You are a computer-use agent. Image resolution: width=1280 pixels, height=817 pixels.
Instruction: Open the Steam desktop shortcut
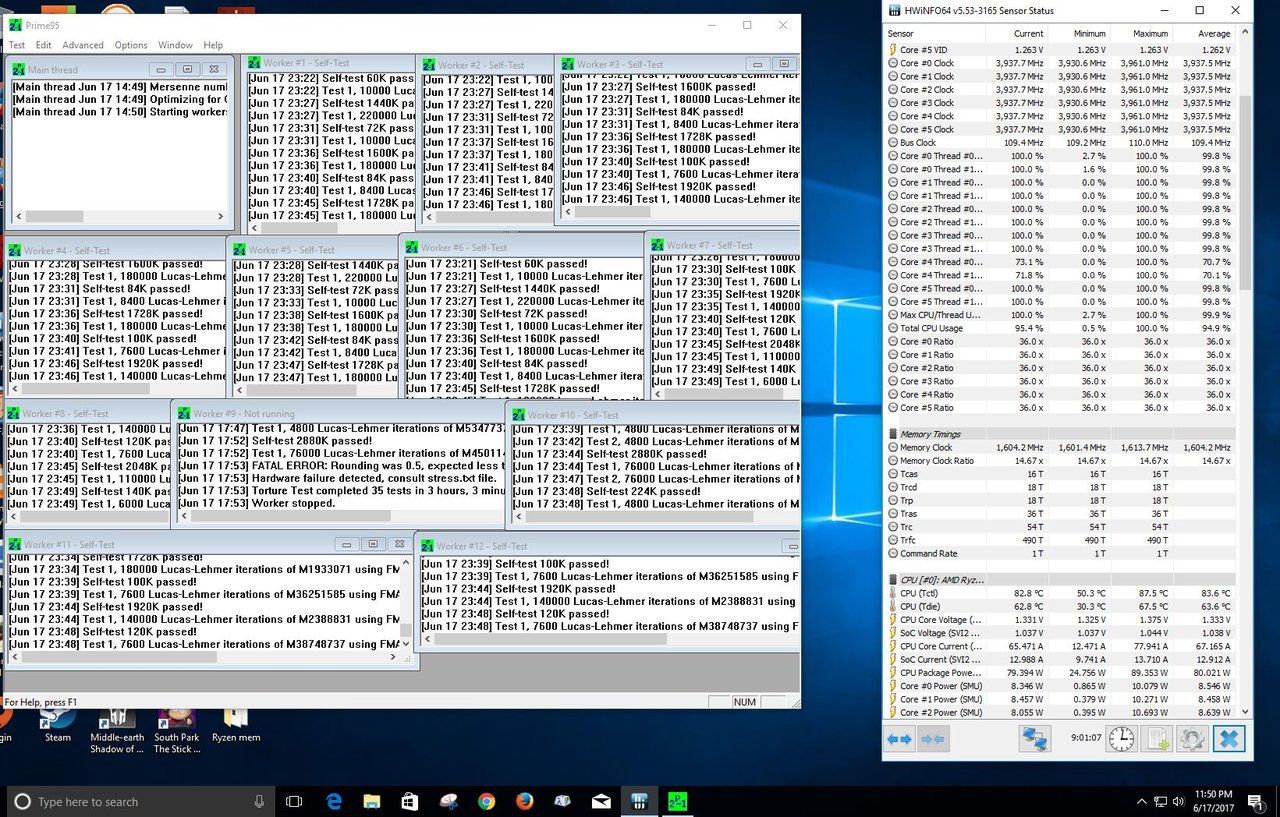[x=58, y=726]
